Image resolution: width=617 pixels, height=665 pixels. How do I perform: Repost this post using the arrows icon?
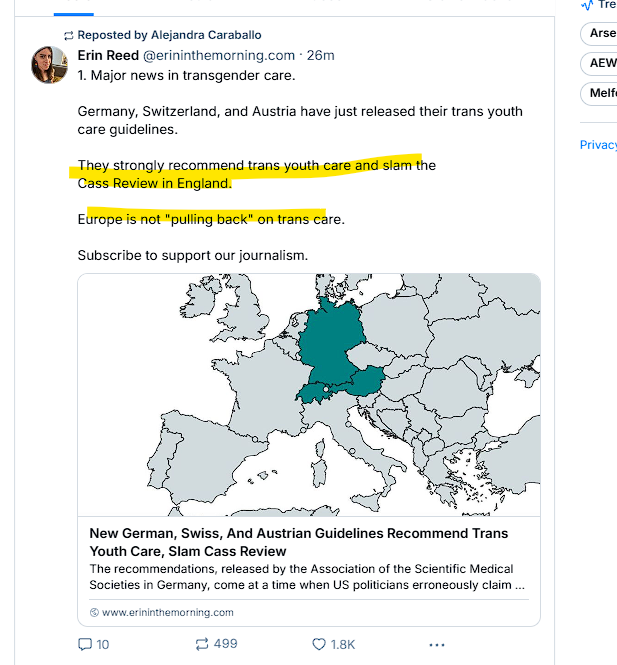(x=200, y=644)
